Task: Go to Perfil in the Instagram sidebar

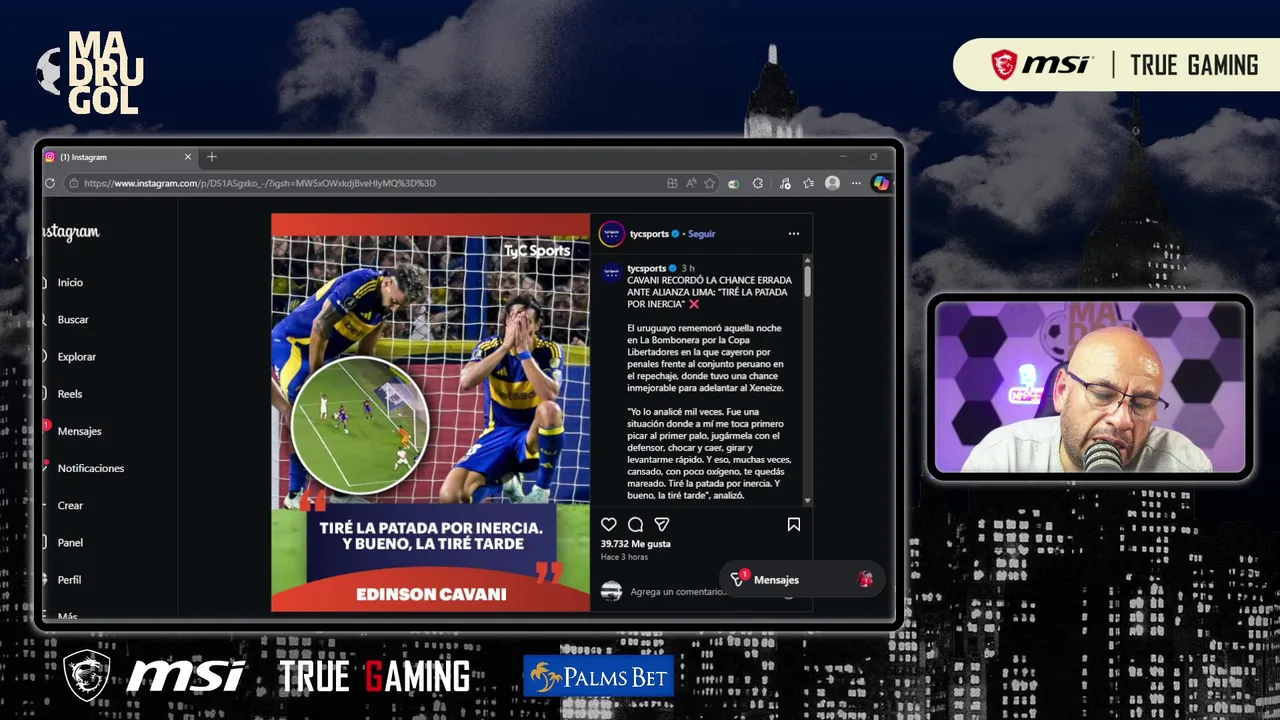Action: (69, 580)
